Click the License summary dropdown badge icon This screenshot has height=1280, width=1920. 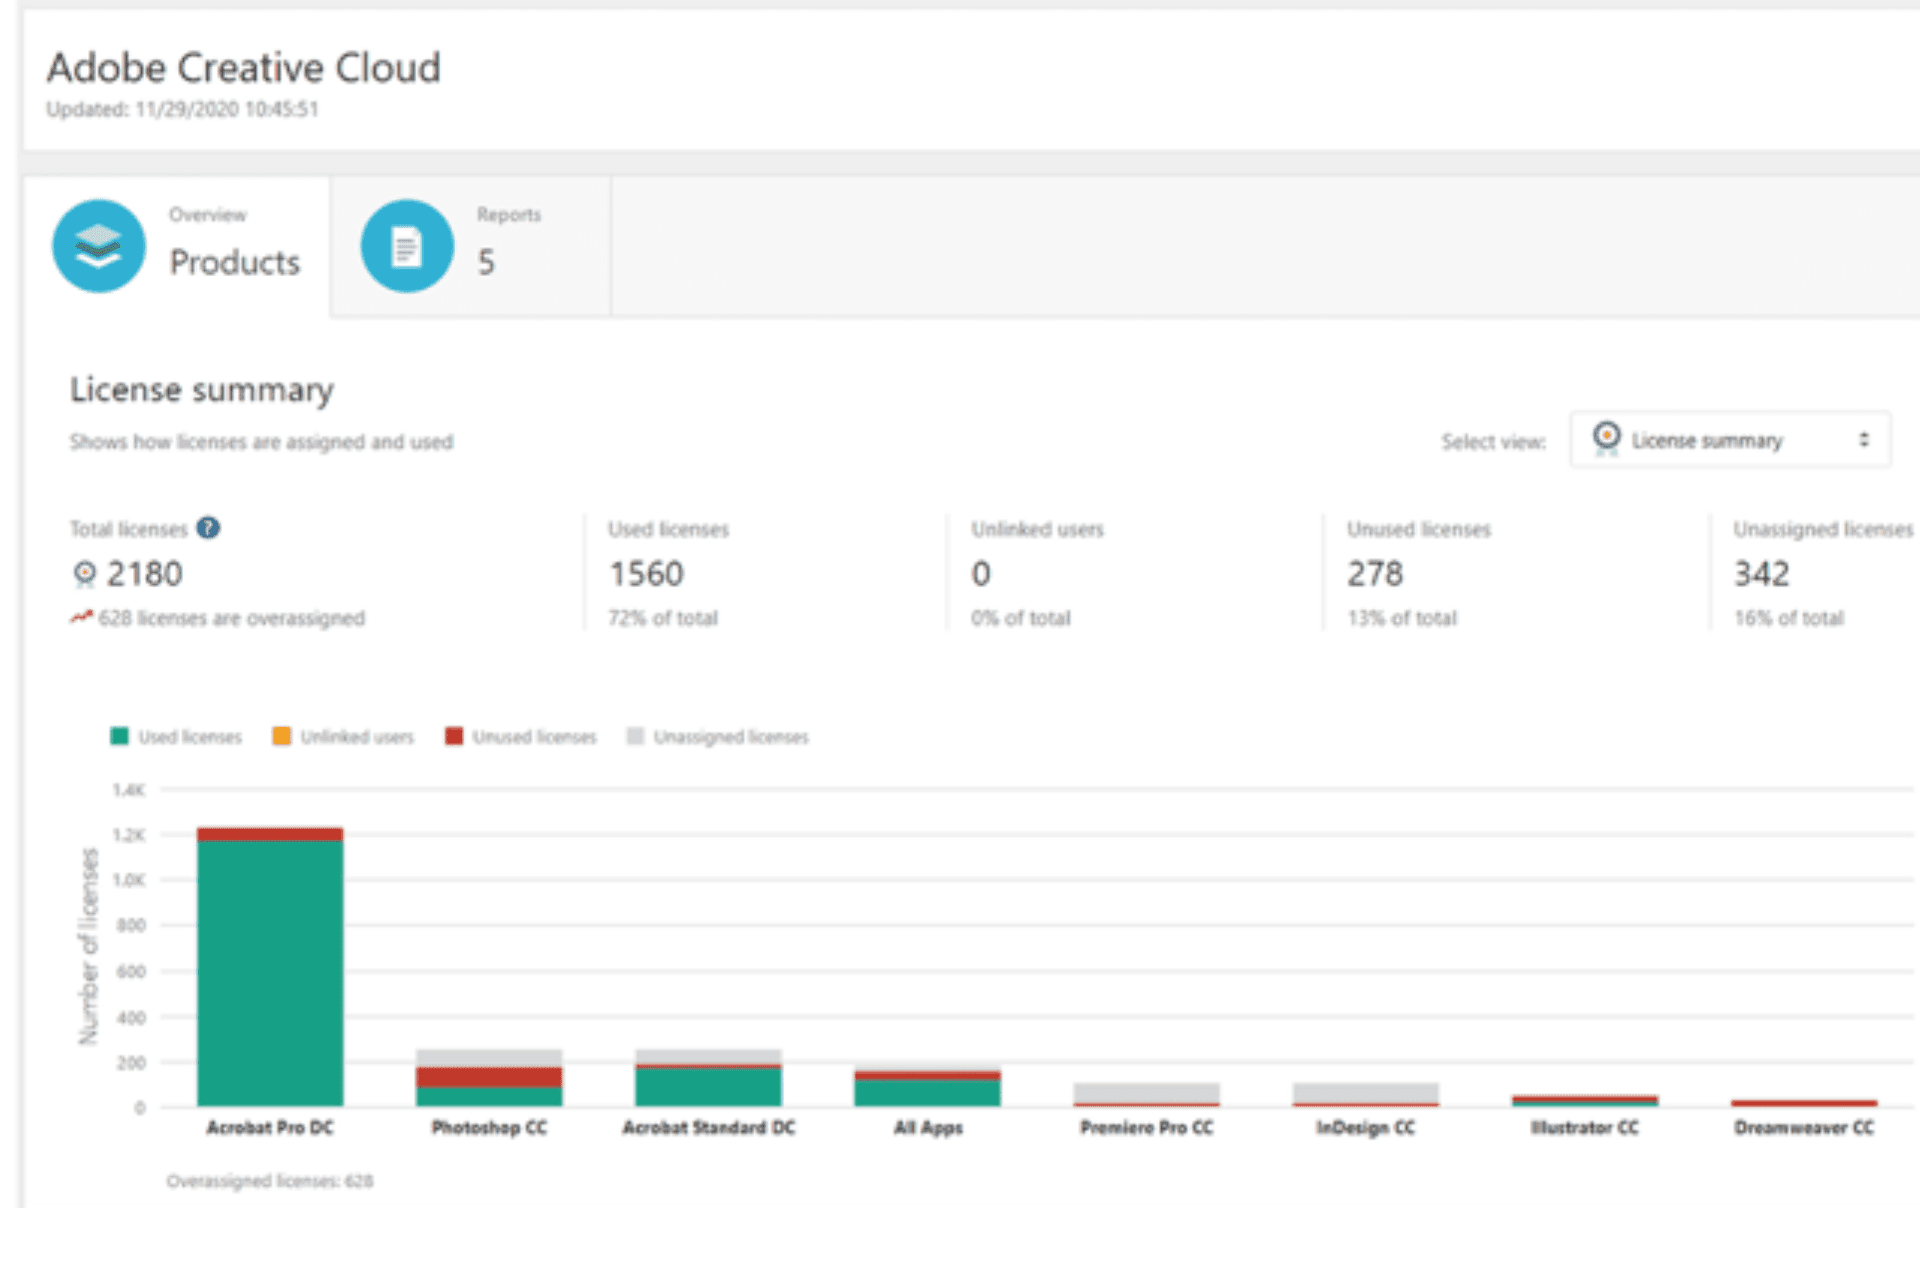coord(1606,439)
